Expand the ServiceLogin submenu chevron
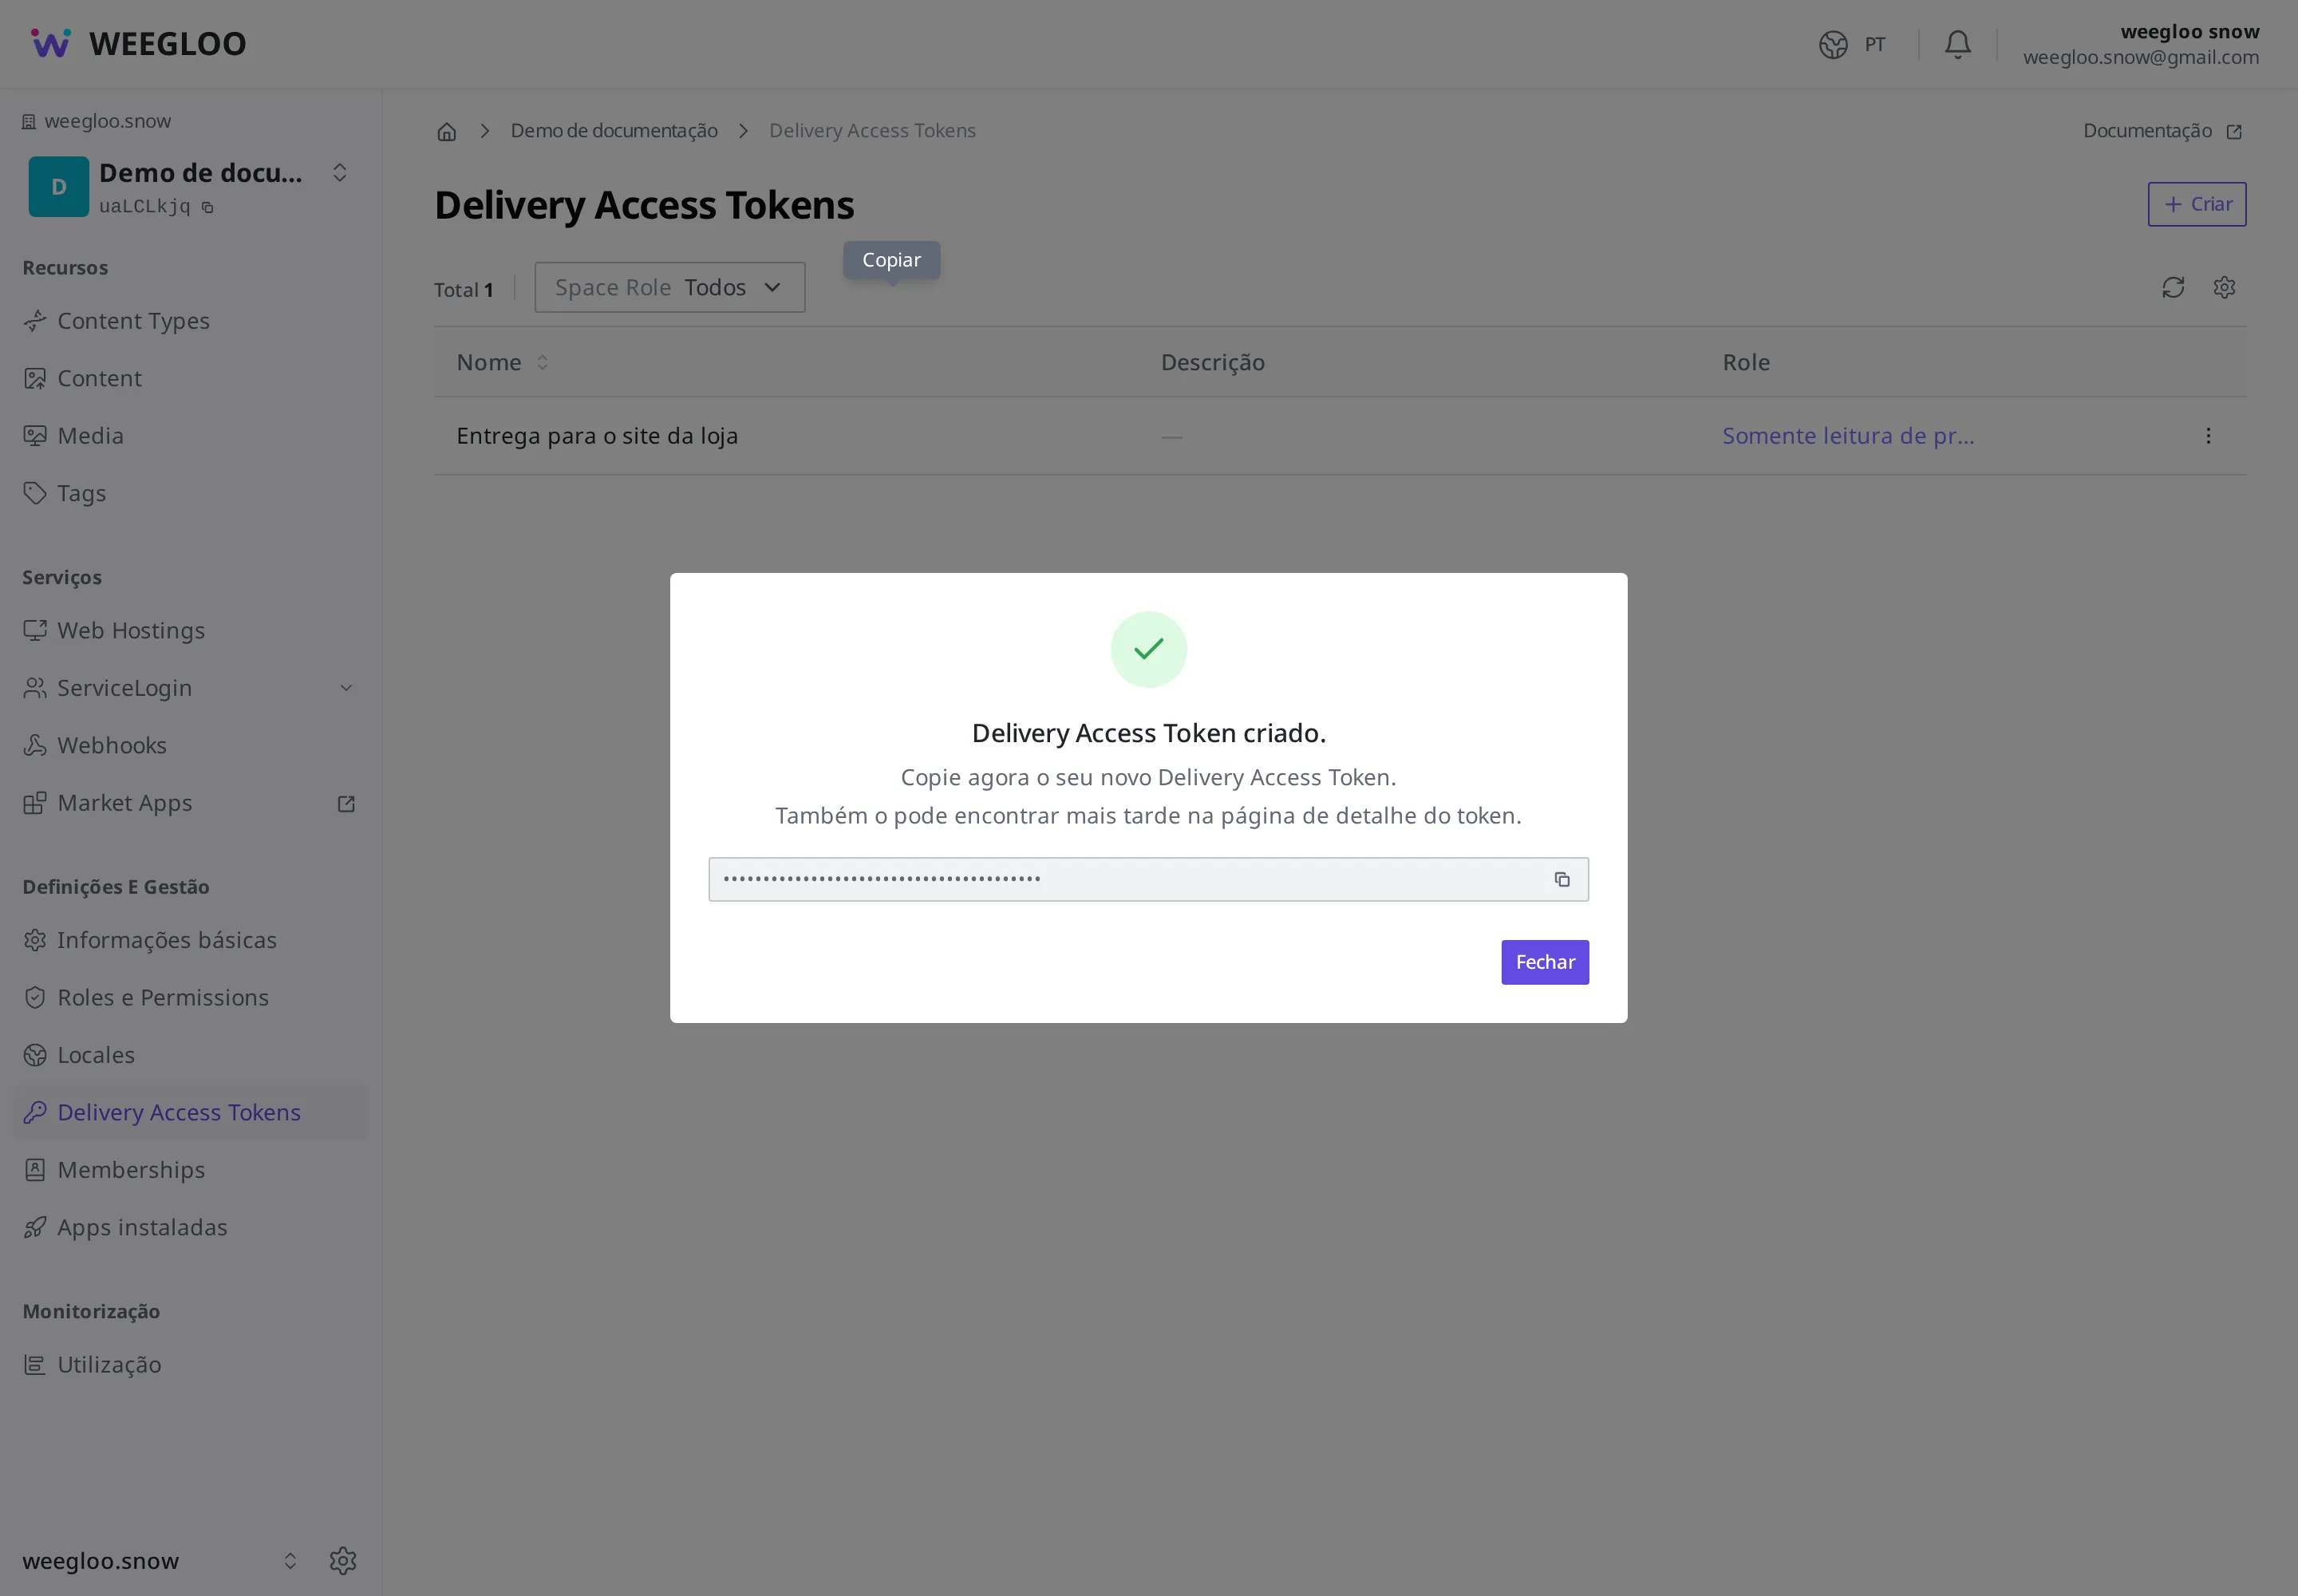Viewport: 2298px width, 1596px height. (x=346, y=688)
